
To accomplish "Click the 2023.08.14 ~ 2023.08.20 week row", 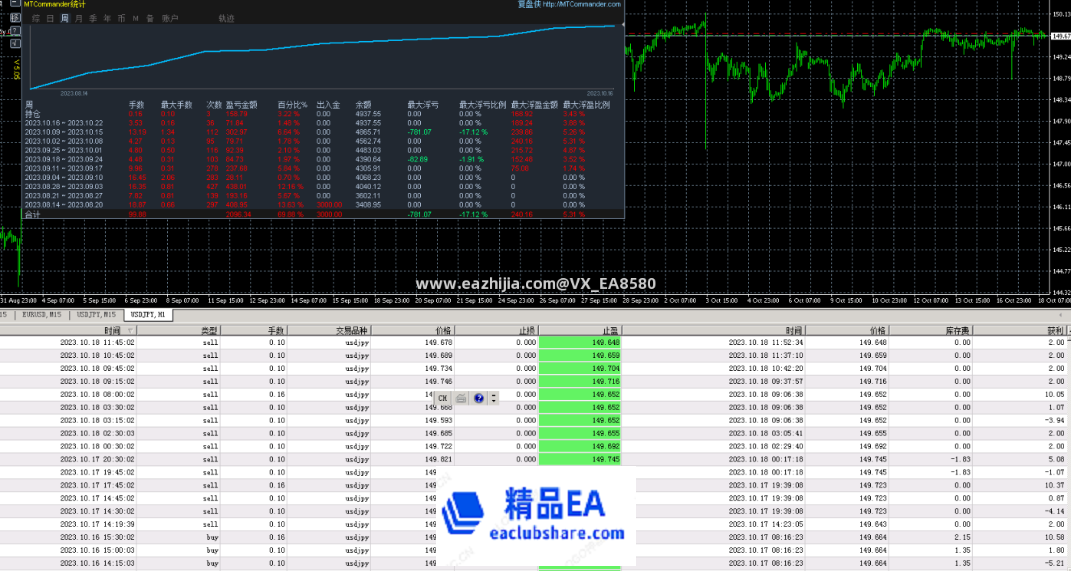I will (322, 205).
